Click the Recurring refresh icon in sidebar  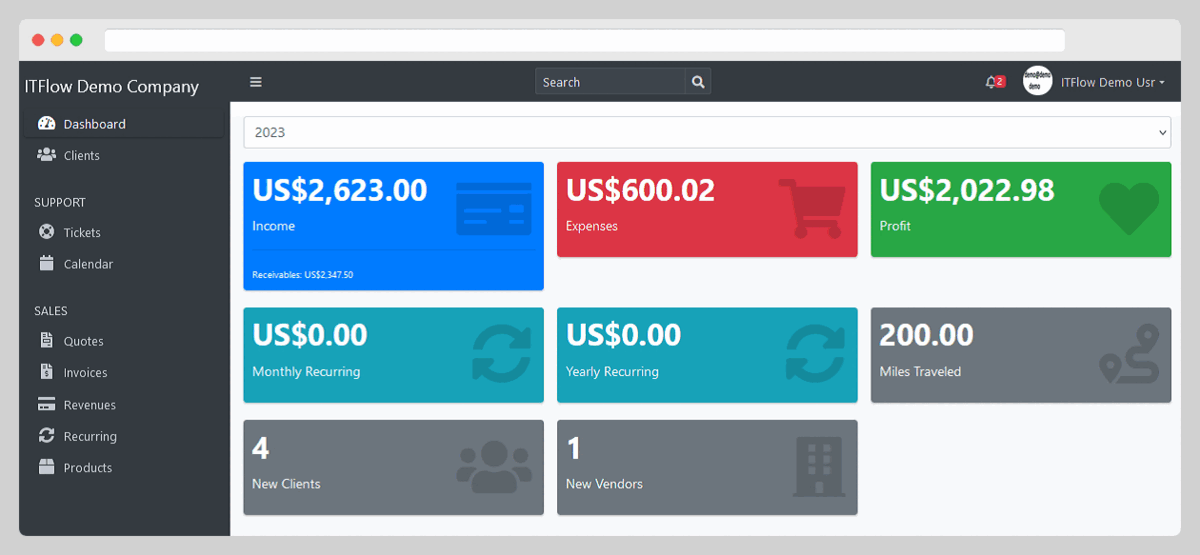[46, 436]
